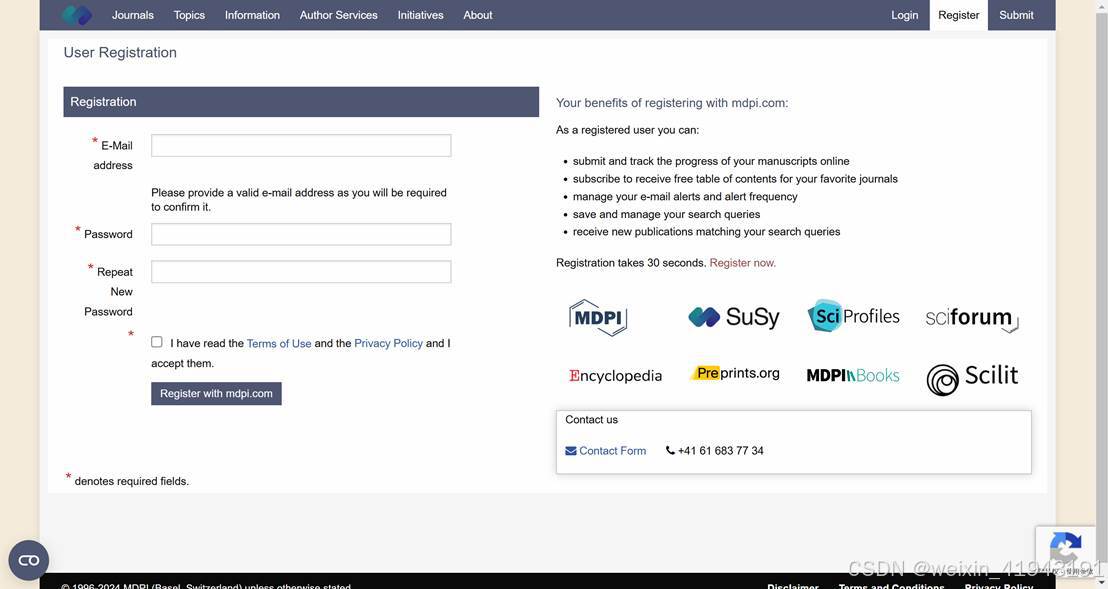This screenshot has height=589, width=1108.
Task: Click the User Registration heading
Action: [120, 52]
